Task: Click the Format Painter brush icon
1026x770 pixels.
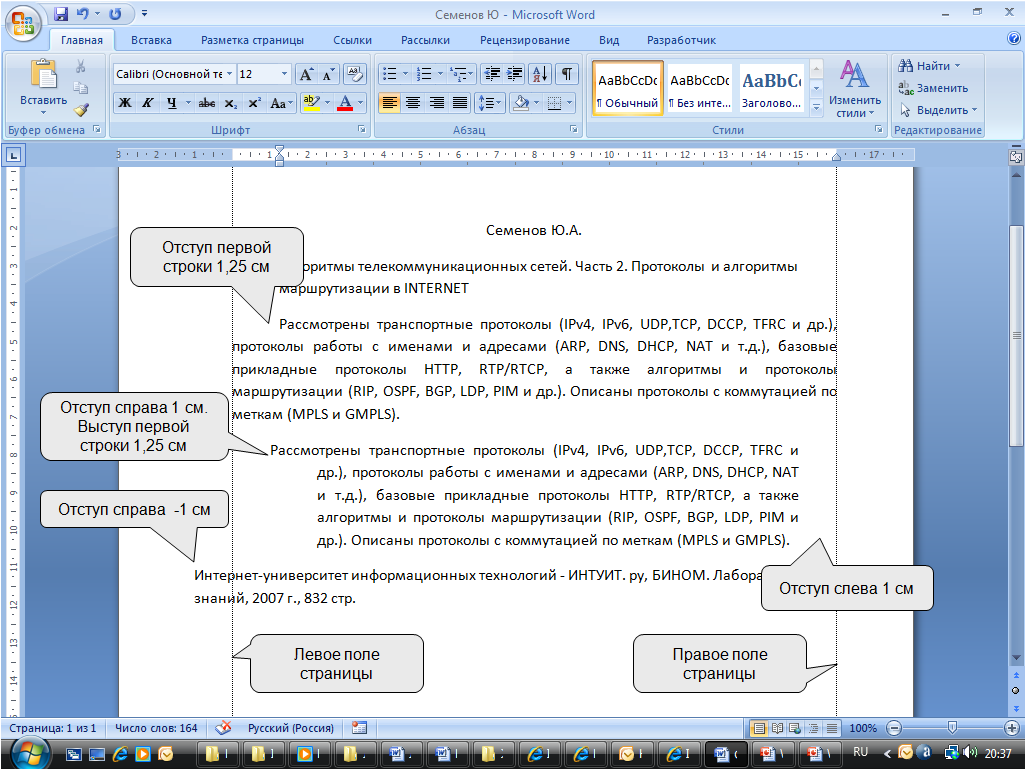Action: point(82,109)
